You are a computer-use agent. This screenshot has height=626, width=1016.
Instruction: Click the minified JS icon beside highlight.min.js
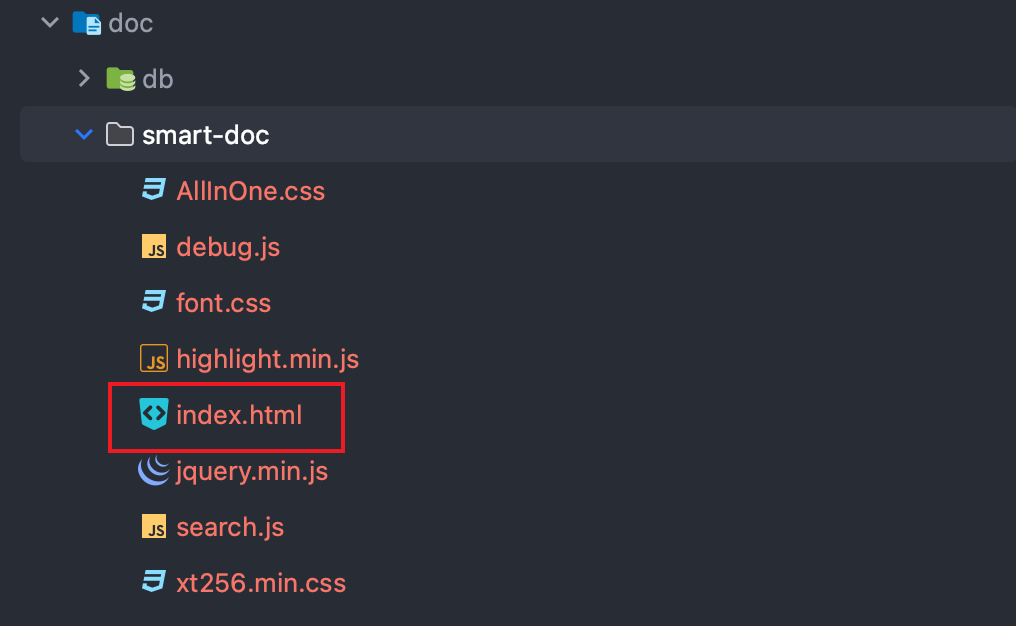(152, 358)
